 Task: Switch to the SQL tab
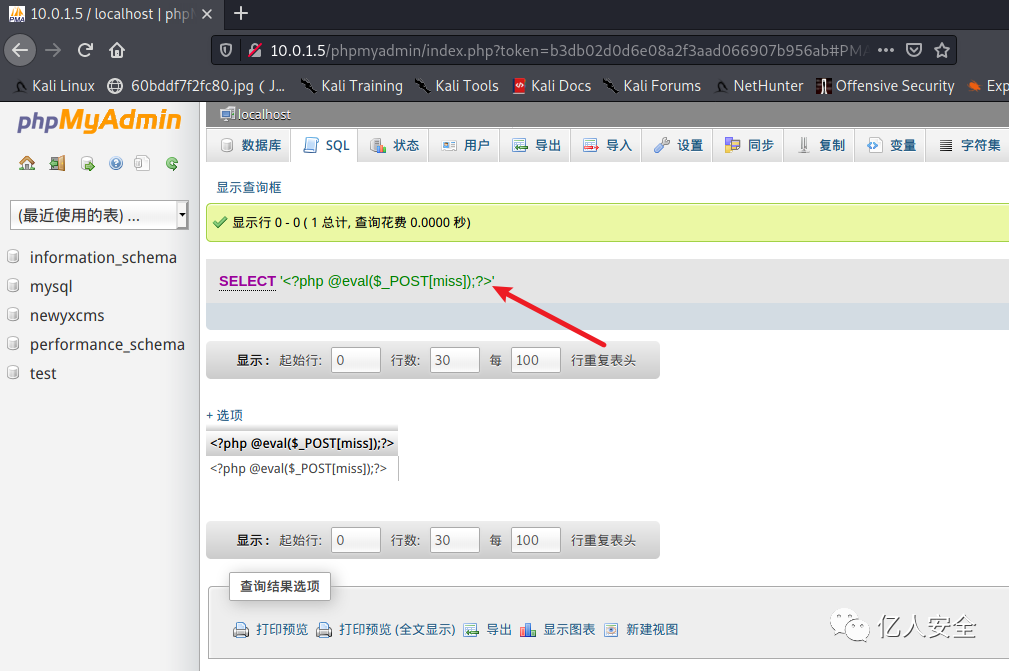pyautogui.click(x=326, y=145)
